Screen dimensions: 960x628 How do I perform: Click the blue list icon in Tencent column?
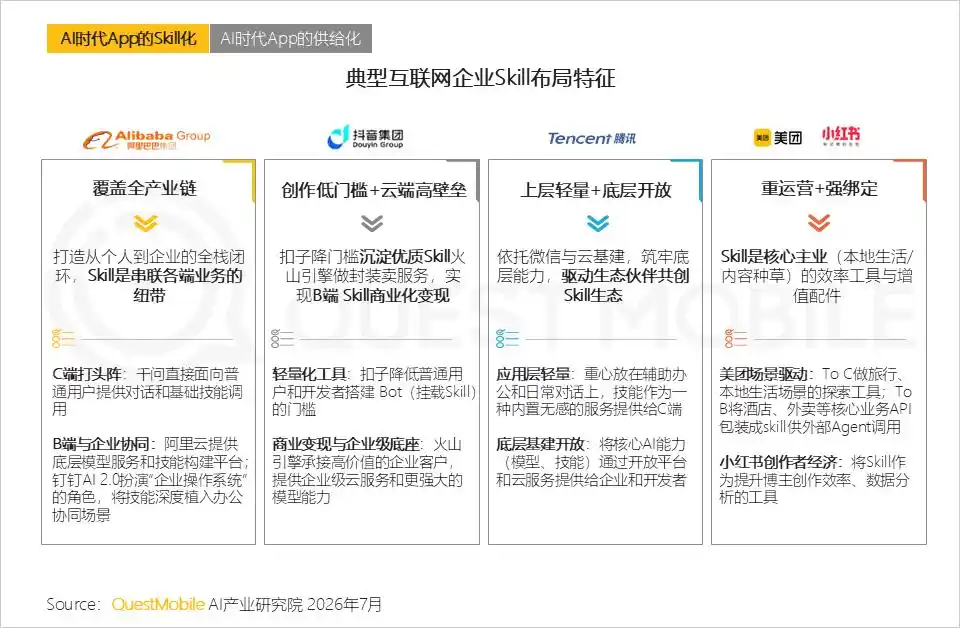pyautogui.click(x=507, y=338)
